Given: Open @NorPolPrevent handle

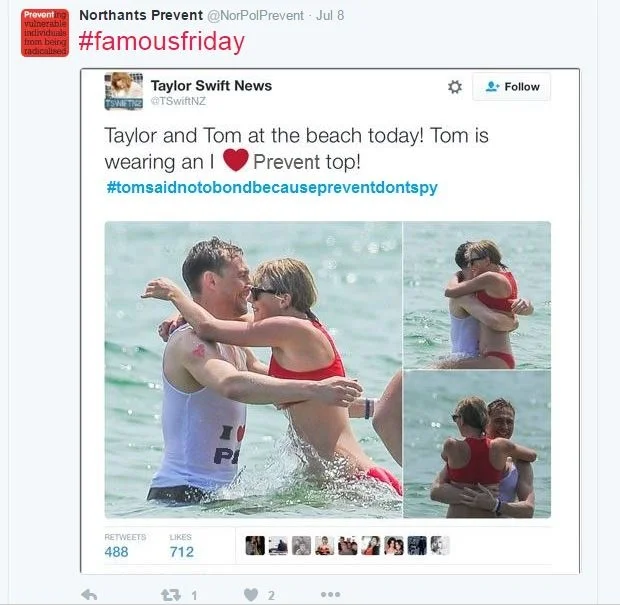Looking at the screenshot, I should (x=255, y=15).
